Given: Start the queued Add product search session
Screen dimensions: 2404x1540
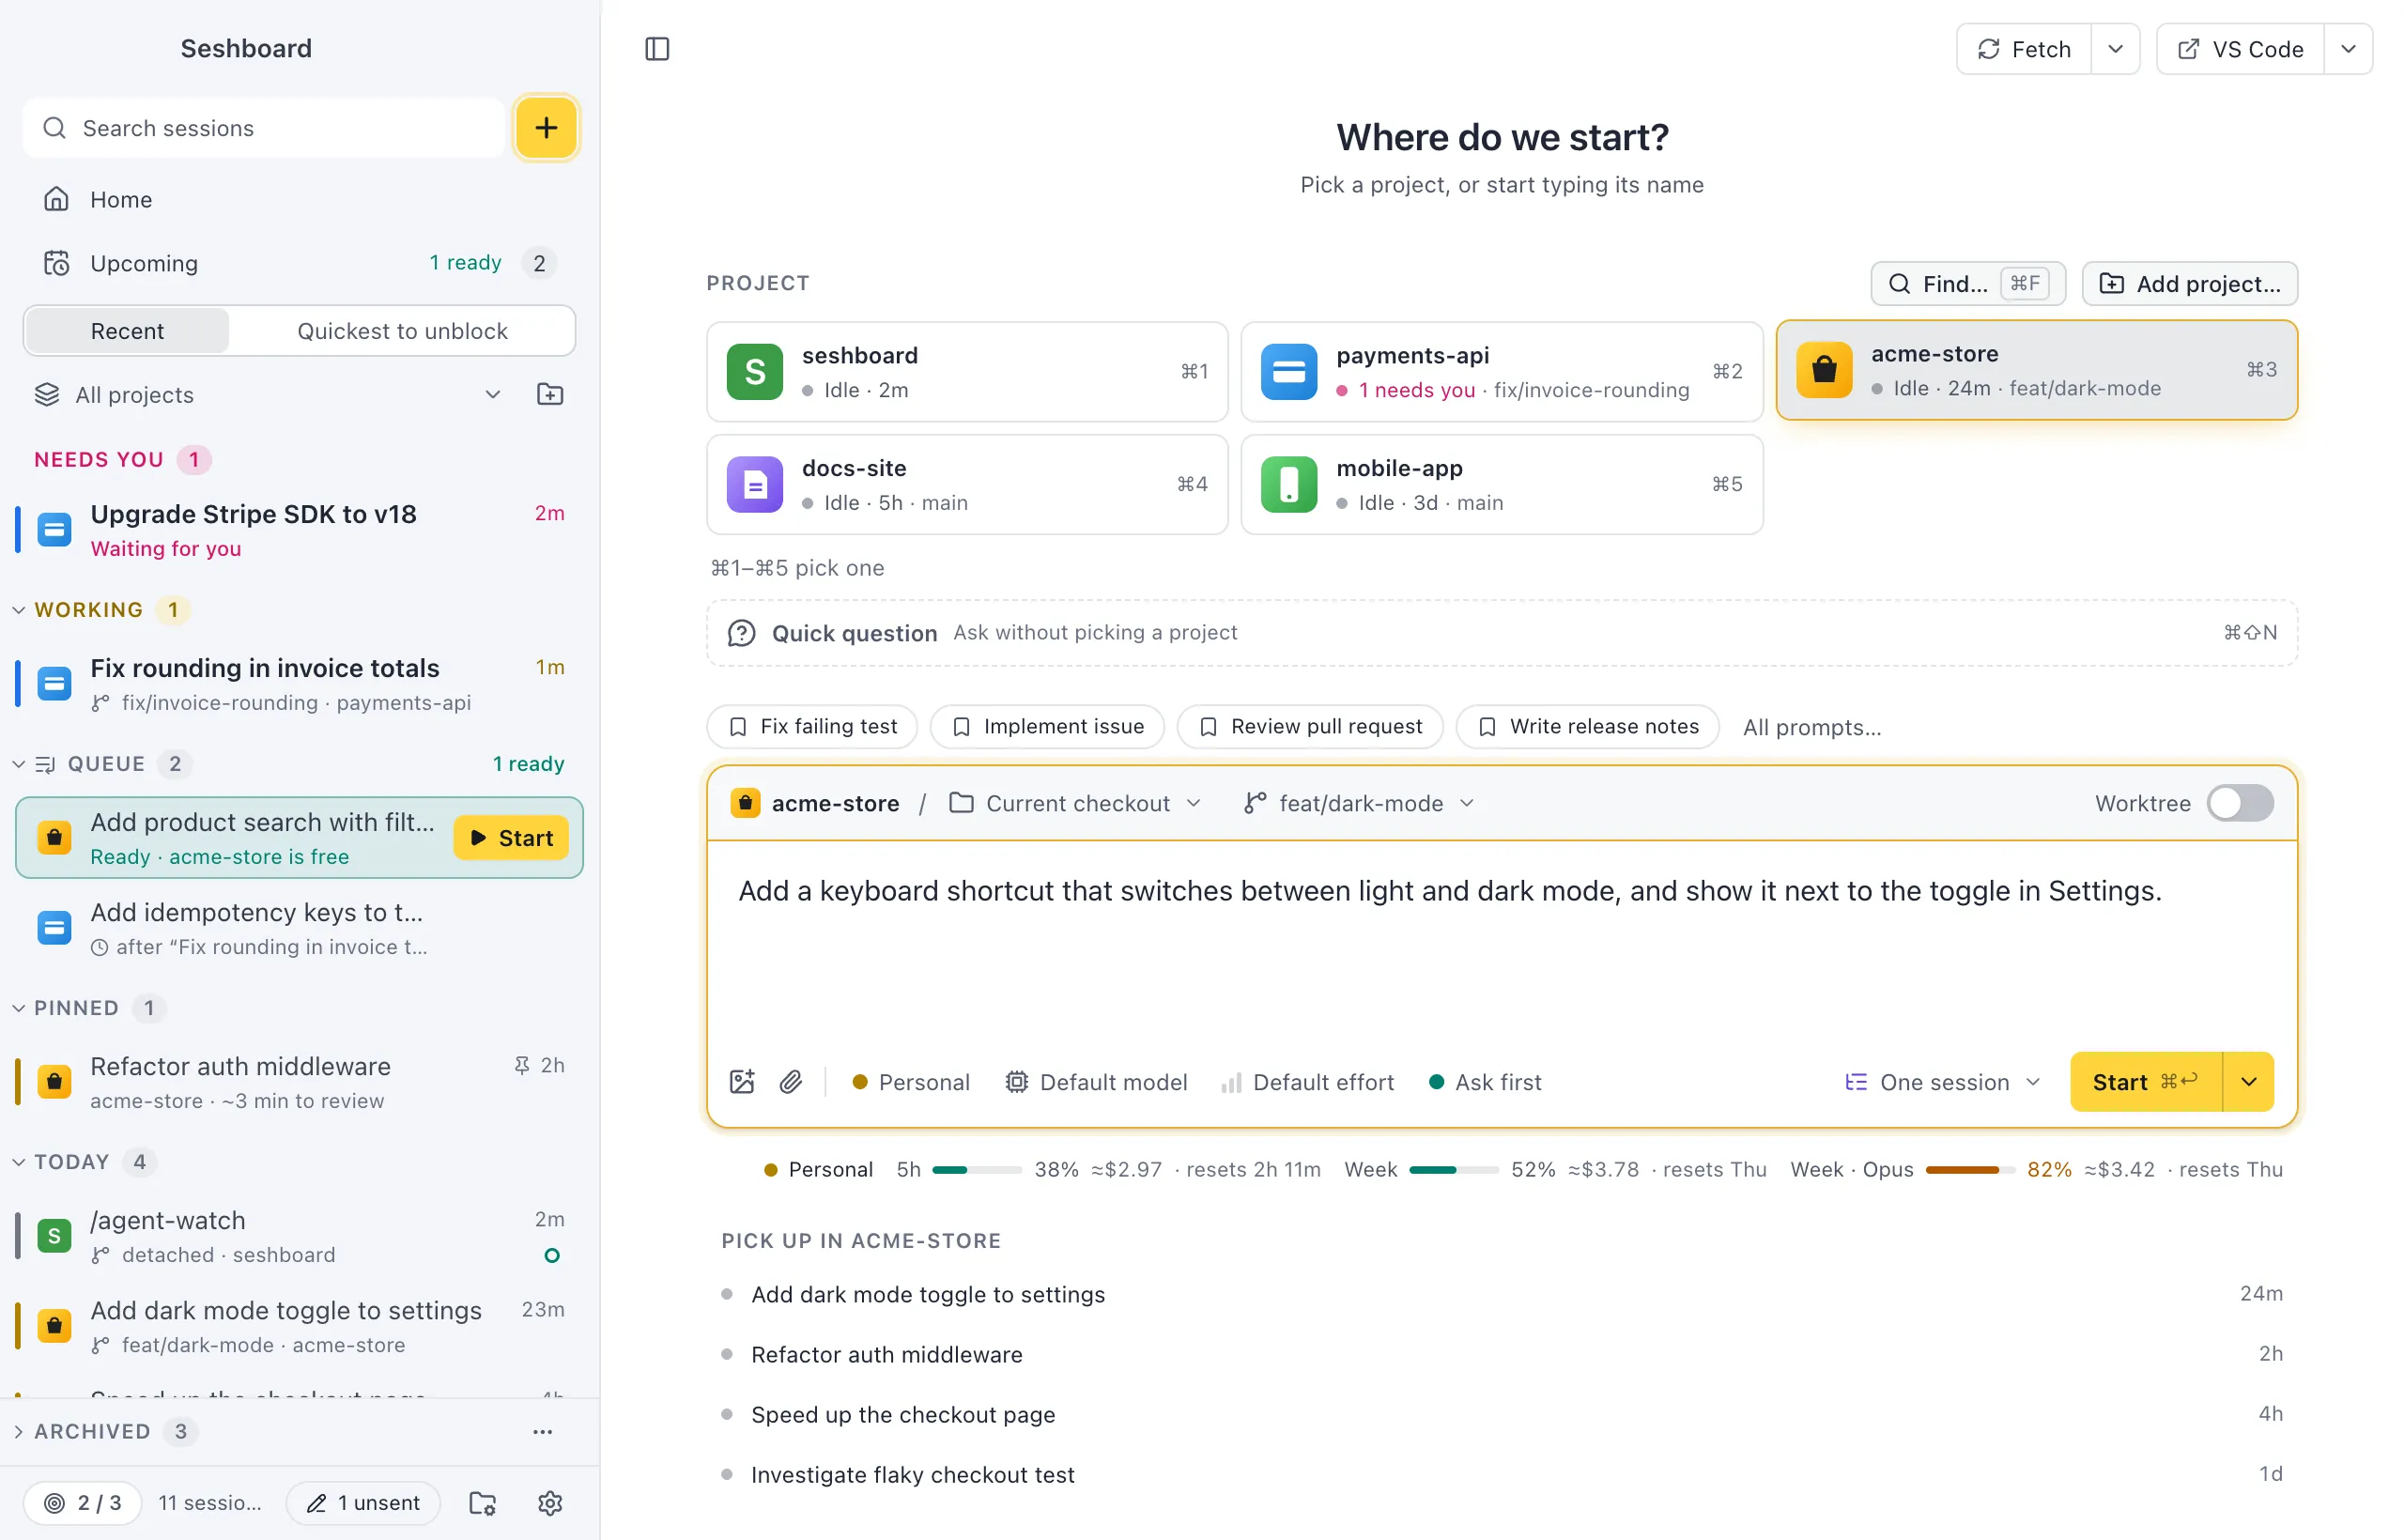Looking at the screenshot, I should pyautogui.click(x=511, y=838).
